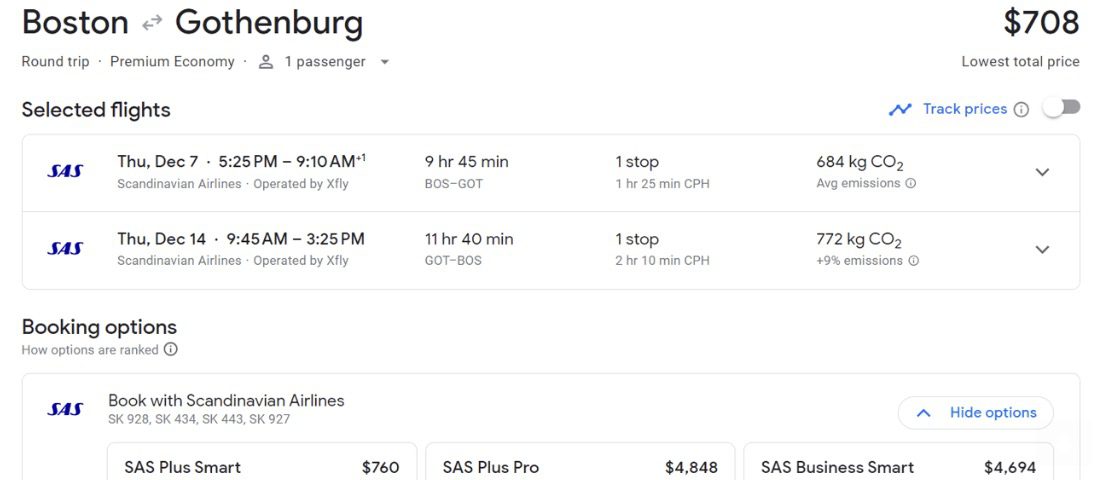Click the SAS logo on the Dec 14 flight
The width and height of the screenshot is (1104, 480).
(x=65, y=248)
